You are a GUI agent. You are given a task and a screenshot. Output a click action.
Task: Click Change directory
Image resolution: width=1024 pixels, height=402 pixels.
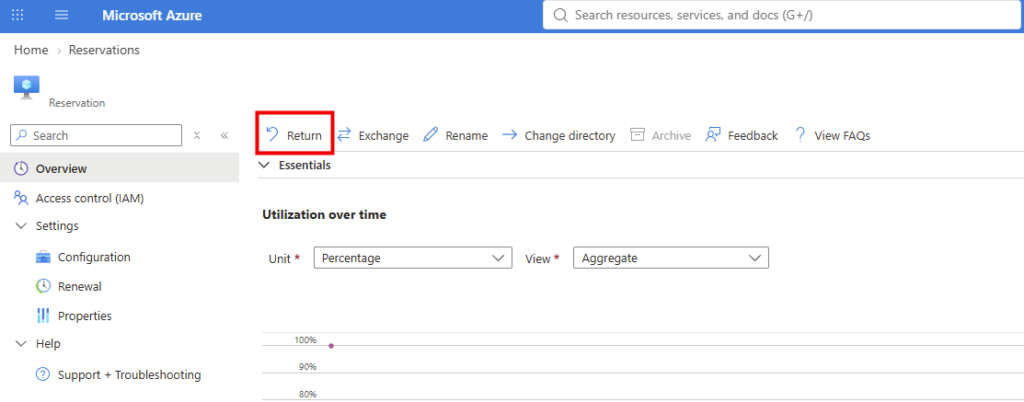point(558,136)
